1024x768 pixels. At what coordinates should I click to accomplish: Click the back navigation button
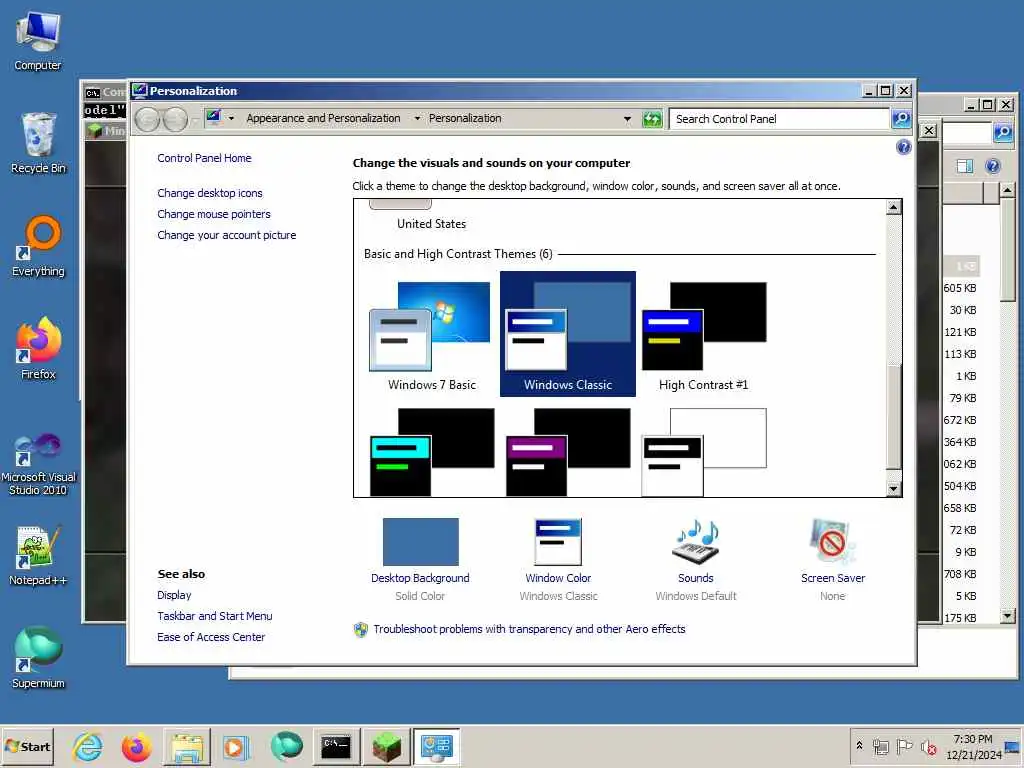click(147, 120)
